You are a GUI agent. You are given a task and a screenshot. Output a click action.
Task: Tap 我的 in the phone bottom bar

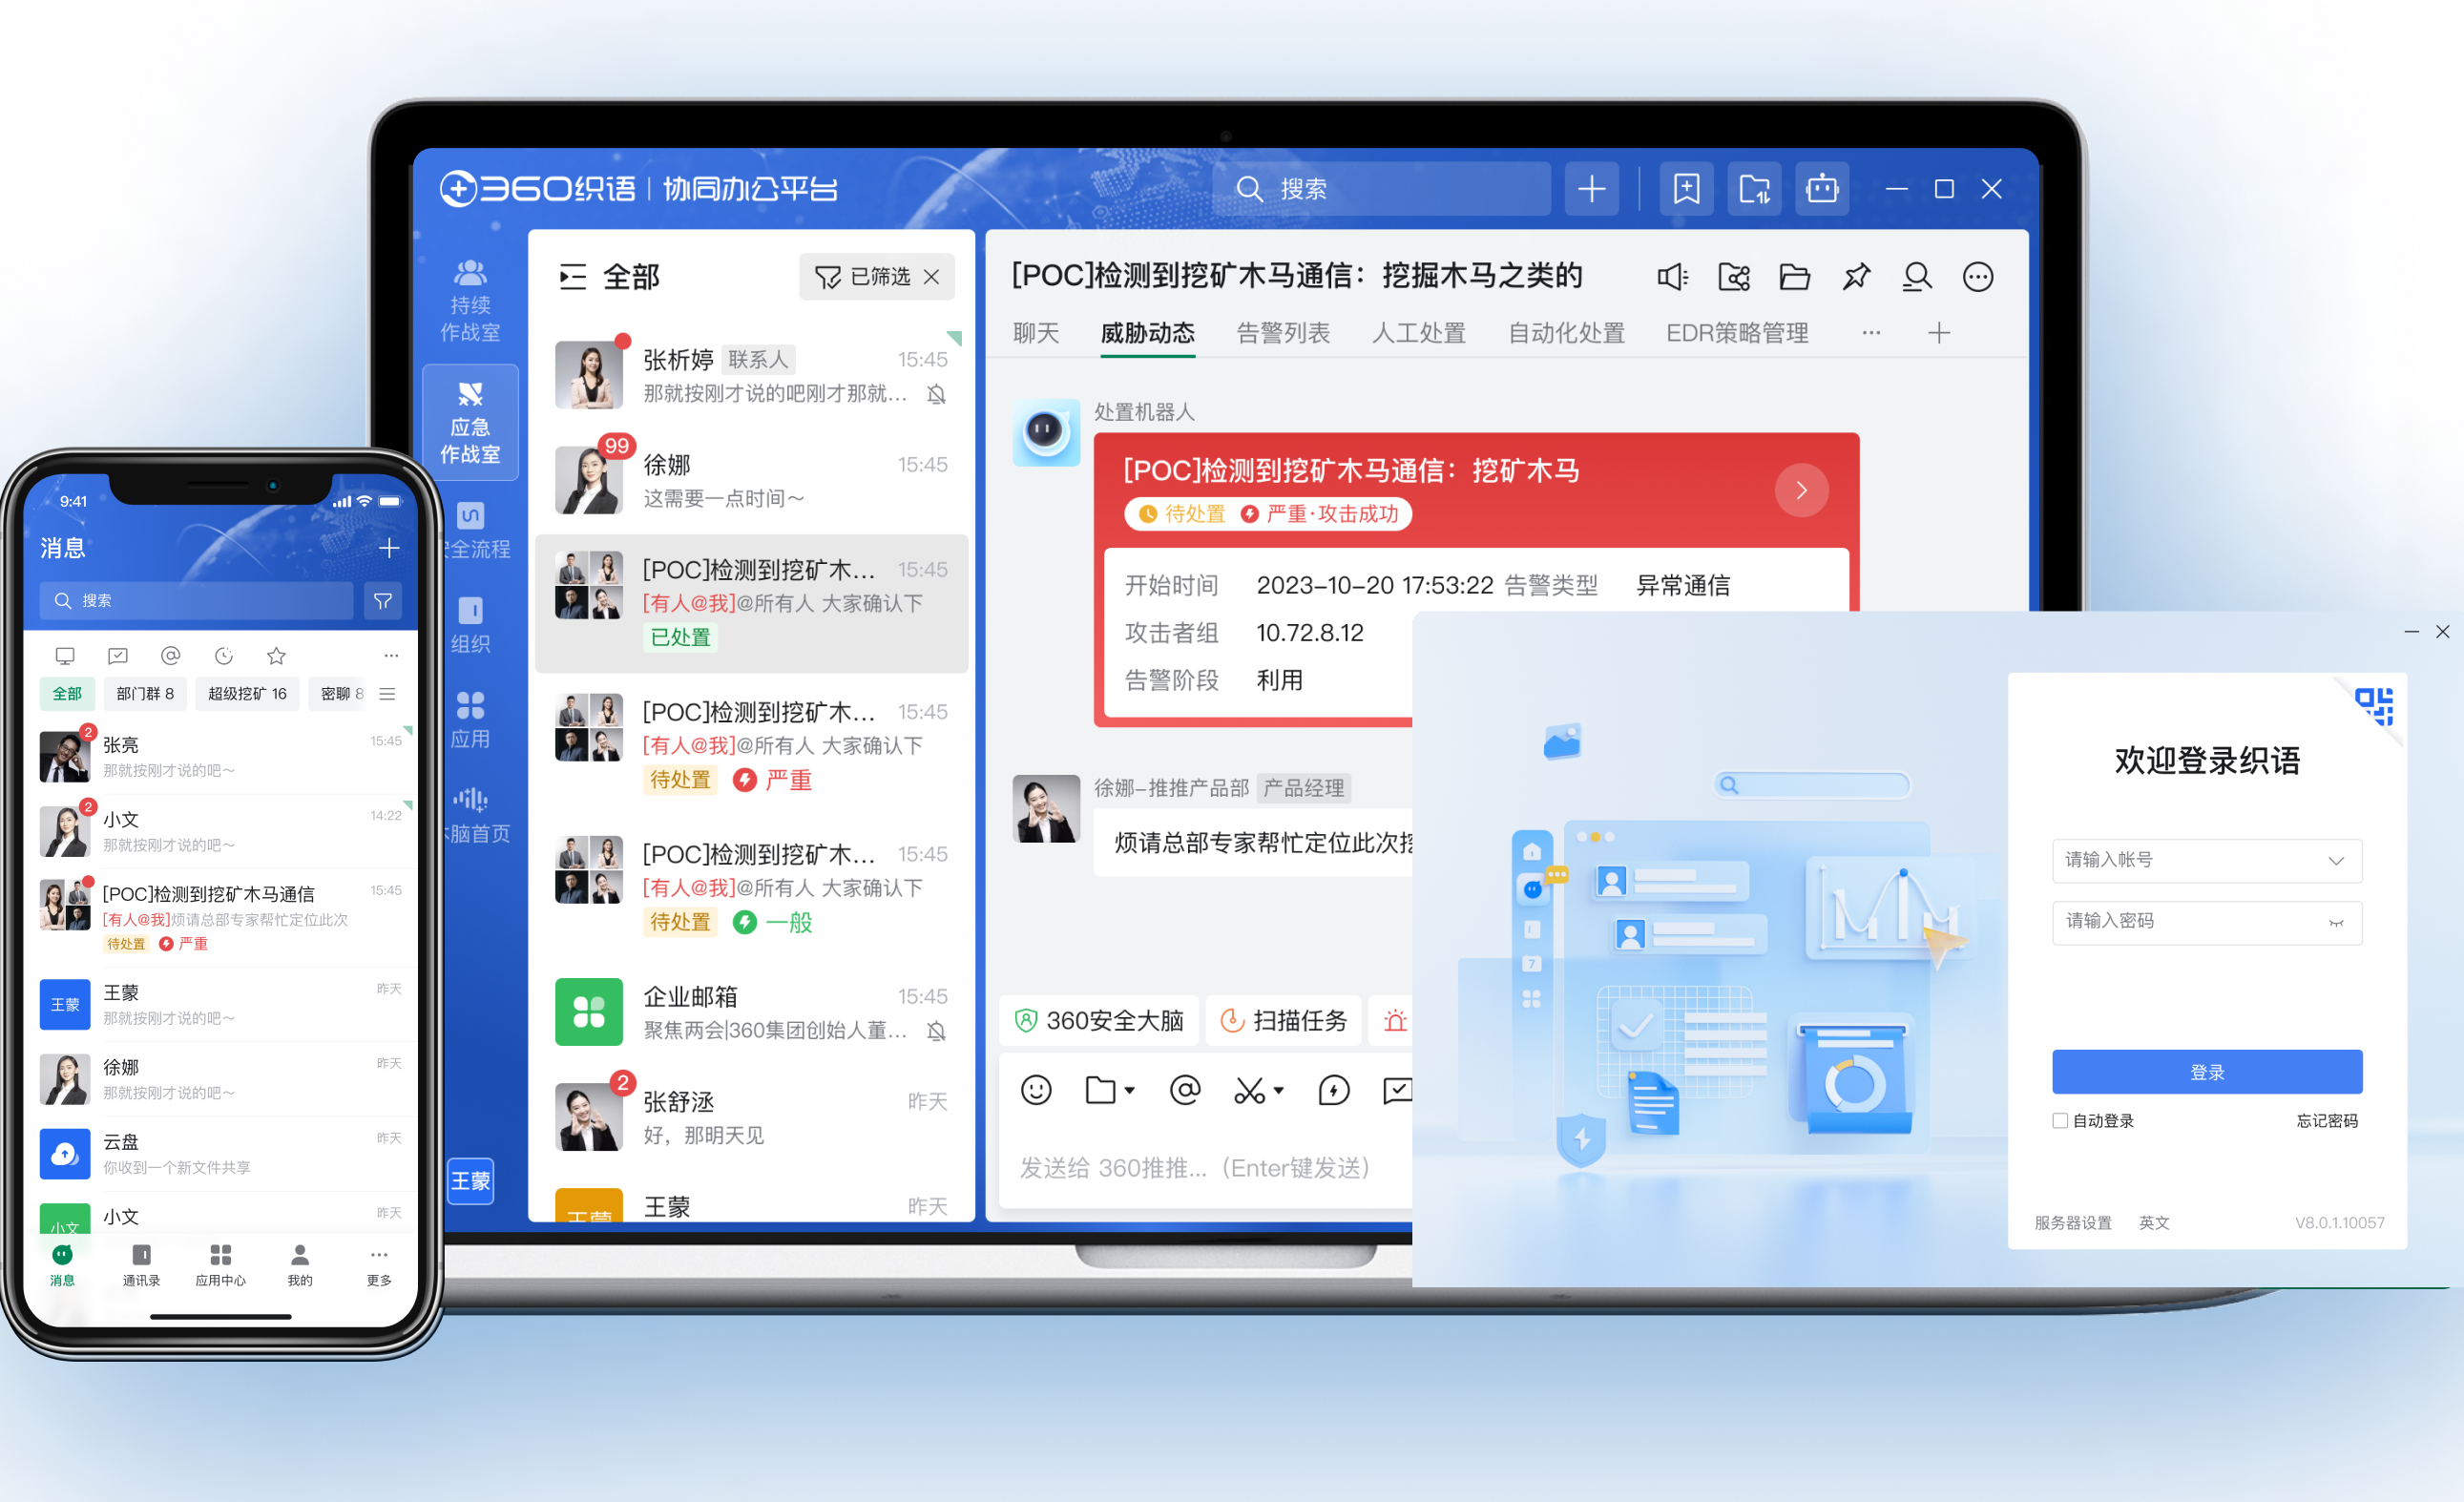(299, 1264)
